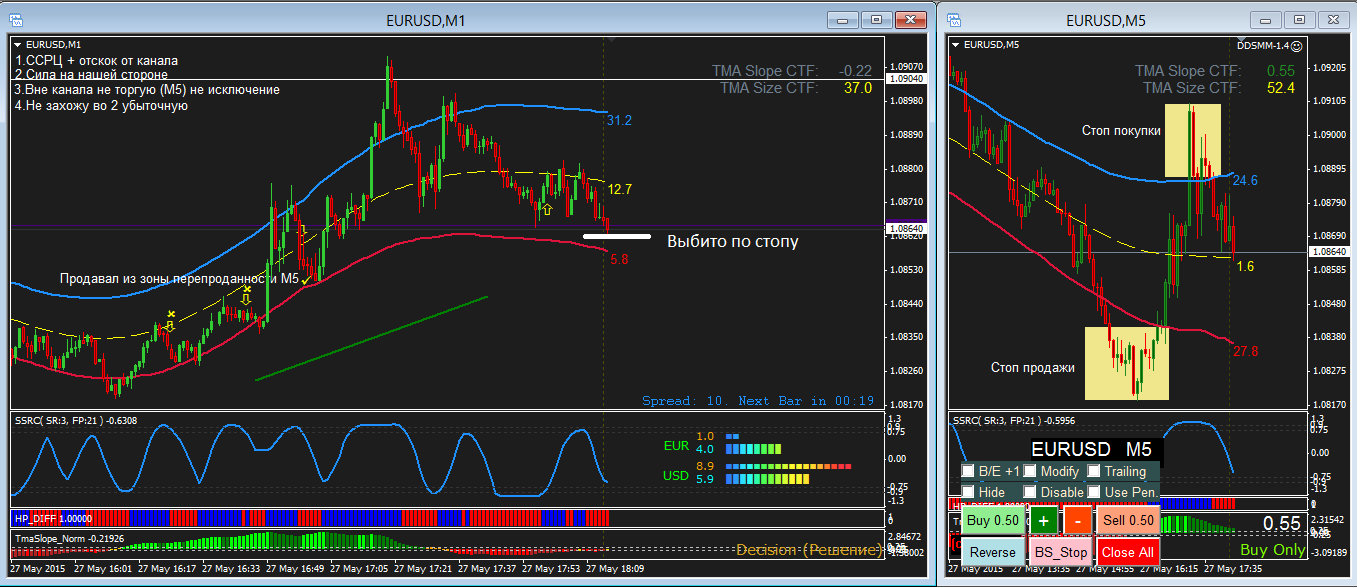This screenshot has width=1357, height=587.
Task: Restore down the EURUSD,M1 chart window
Action: 877,19
